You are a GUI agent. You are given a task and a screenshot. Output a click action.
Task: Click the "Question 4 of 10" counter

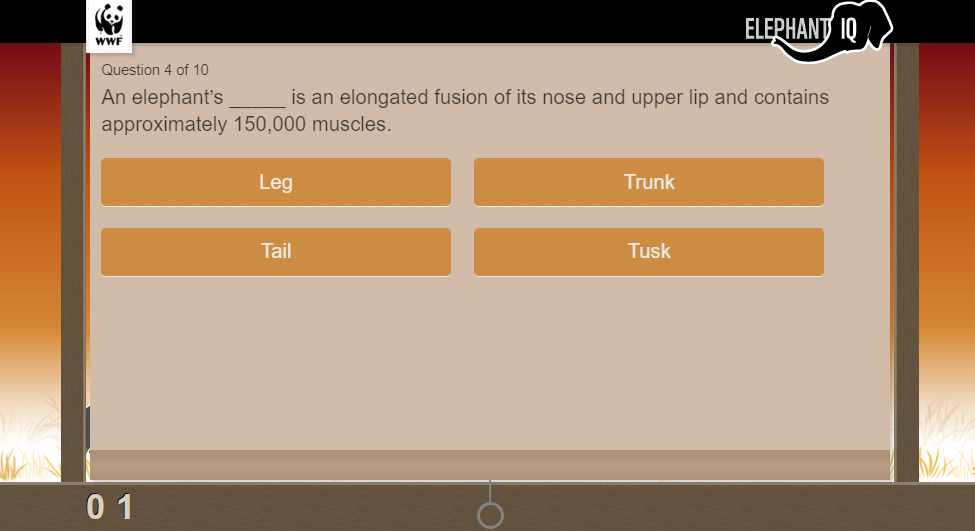(x=155, y=70)
